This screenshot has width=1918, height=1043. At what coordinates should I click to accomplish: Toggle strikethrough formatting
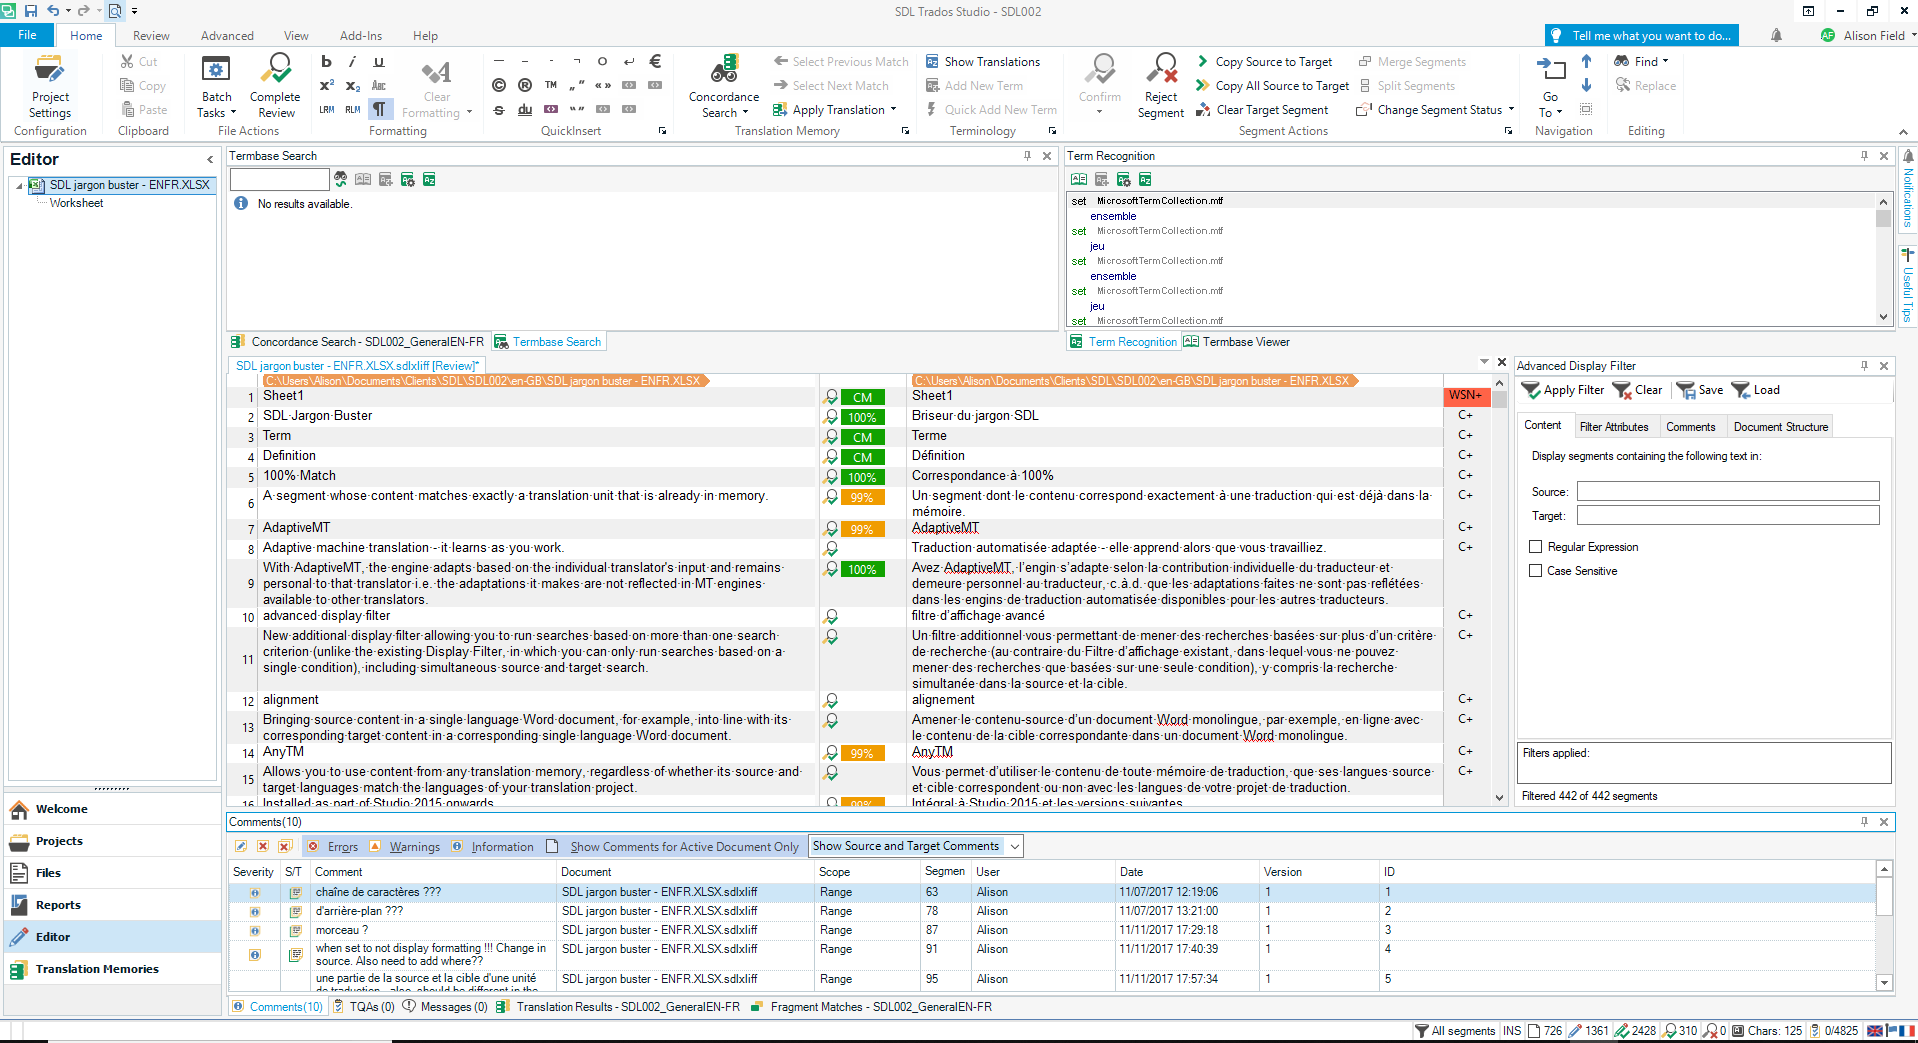(499, 109)
